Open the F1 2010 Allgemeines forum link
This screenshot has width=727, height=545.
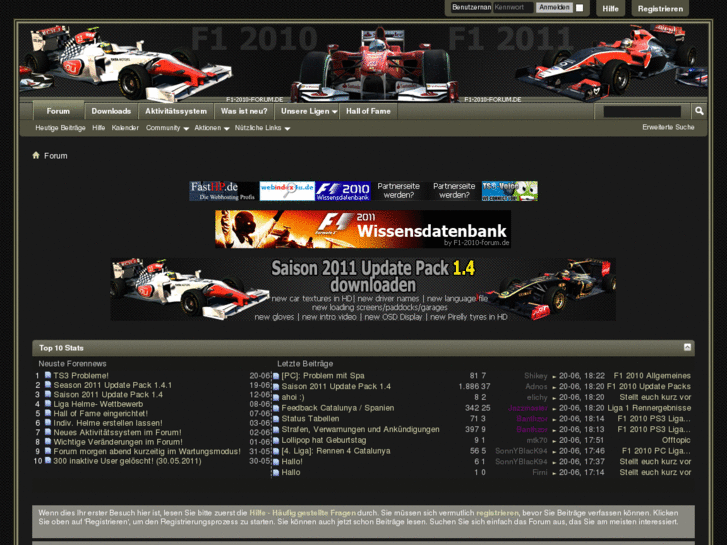[652, 376]
